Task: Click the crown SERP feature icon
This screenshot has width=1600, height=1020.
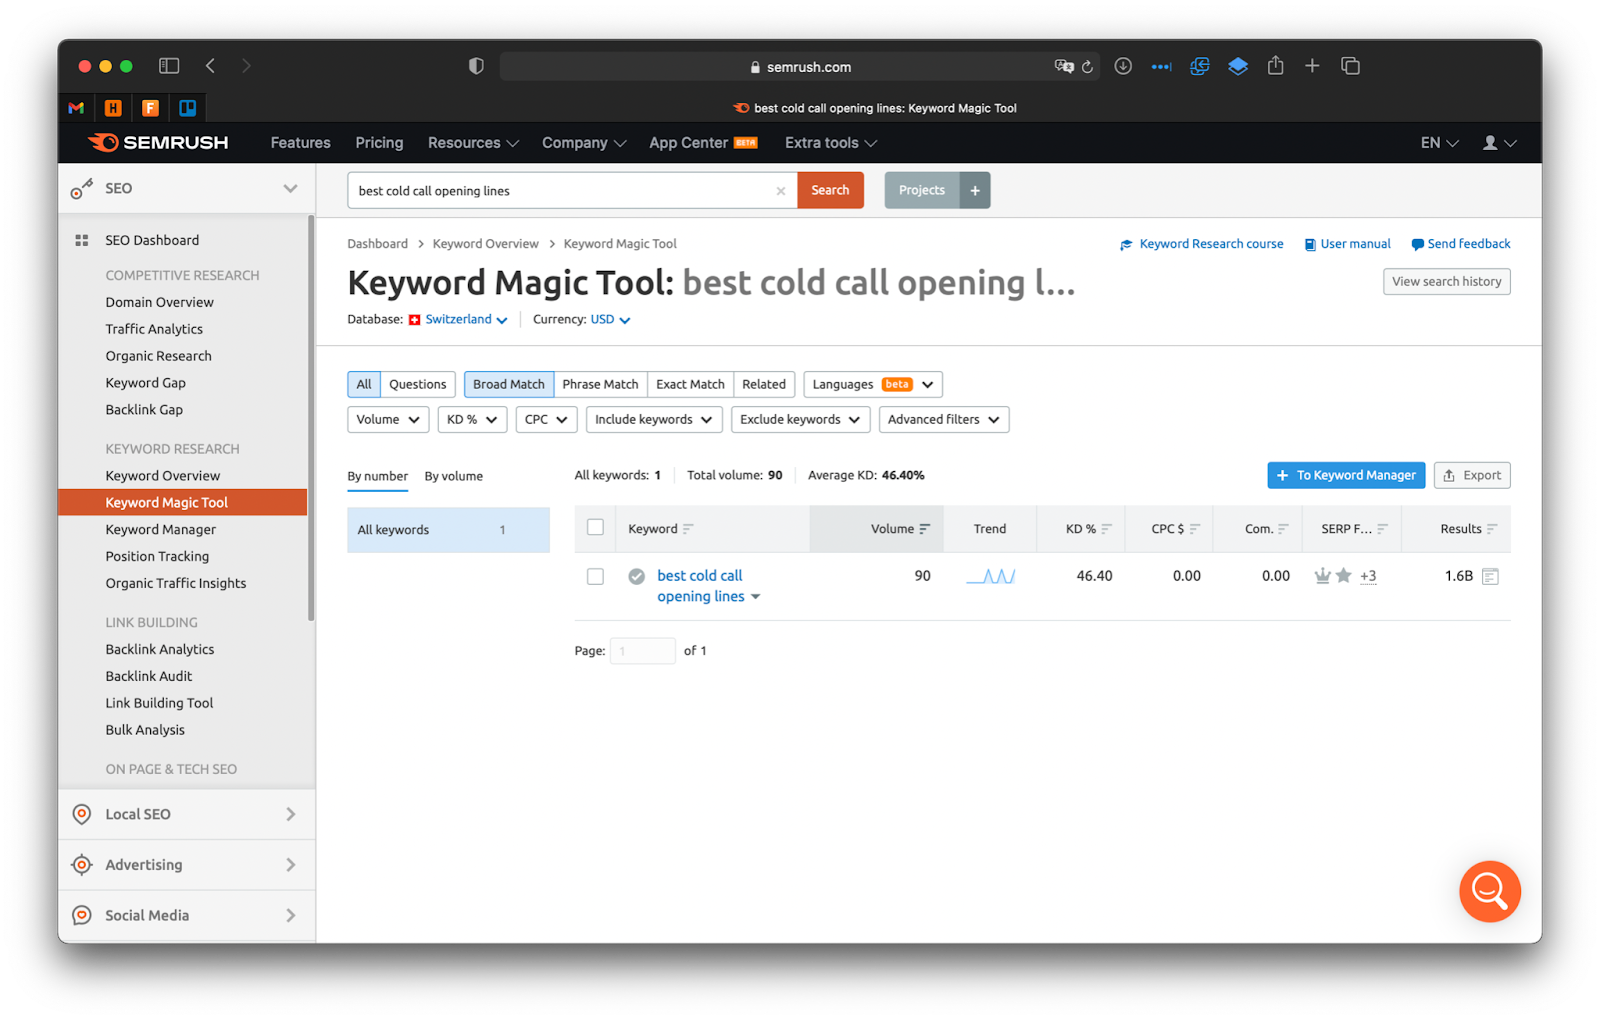Action: click(x=1322, y=575)
